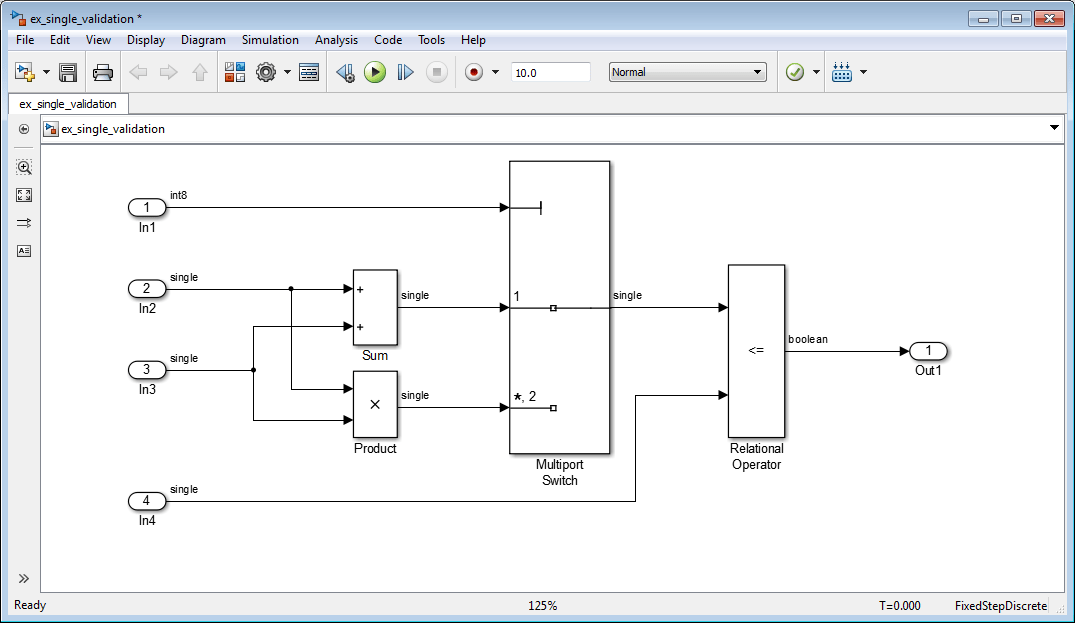Click the FixedStepDiscrete solver link
This screenshot has height=623, width=1075.
(1000, 605)
